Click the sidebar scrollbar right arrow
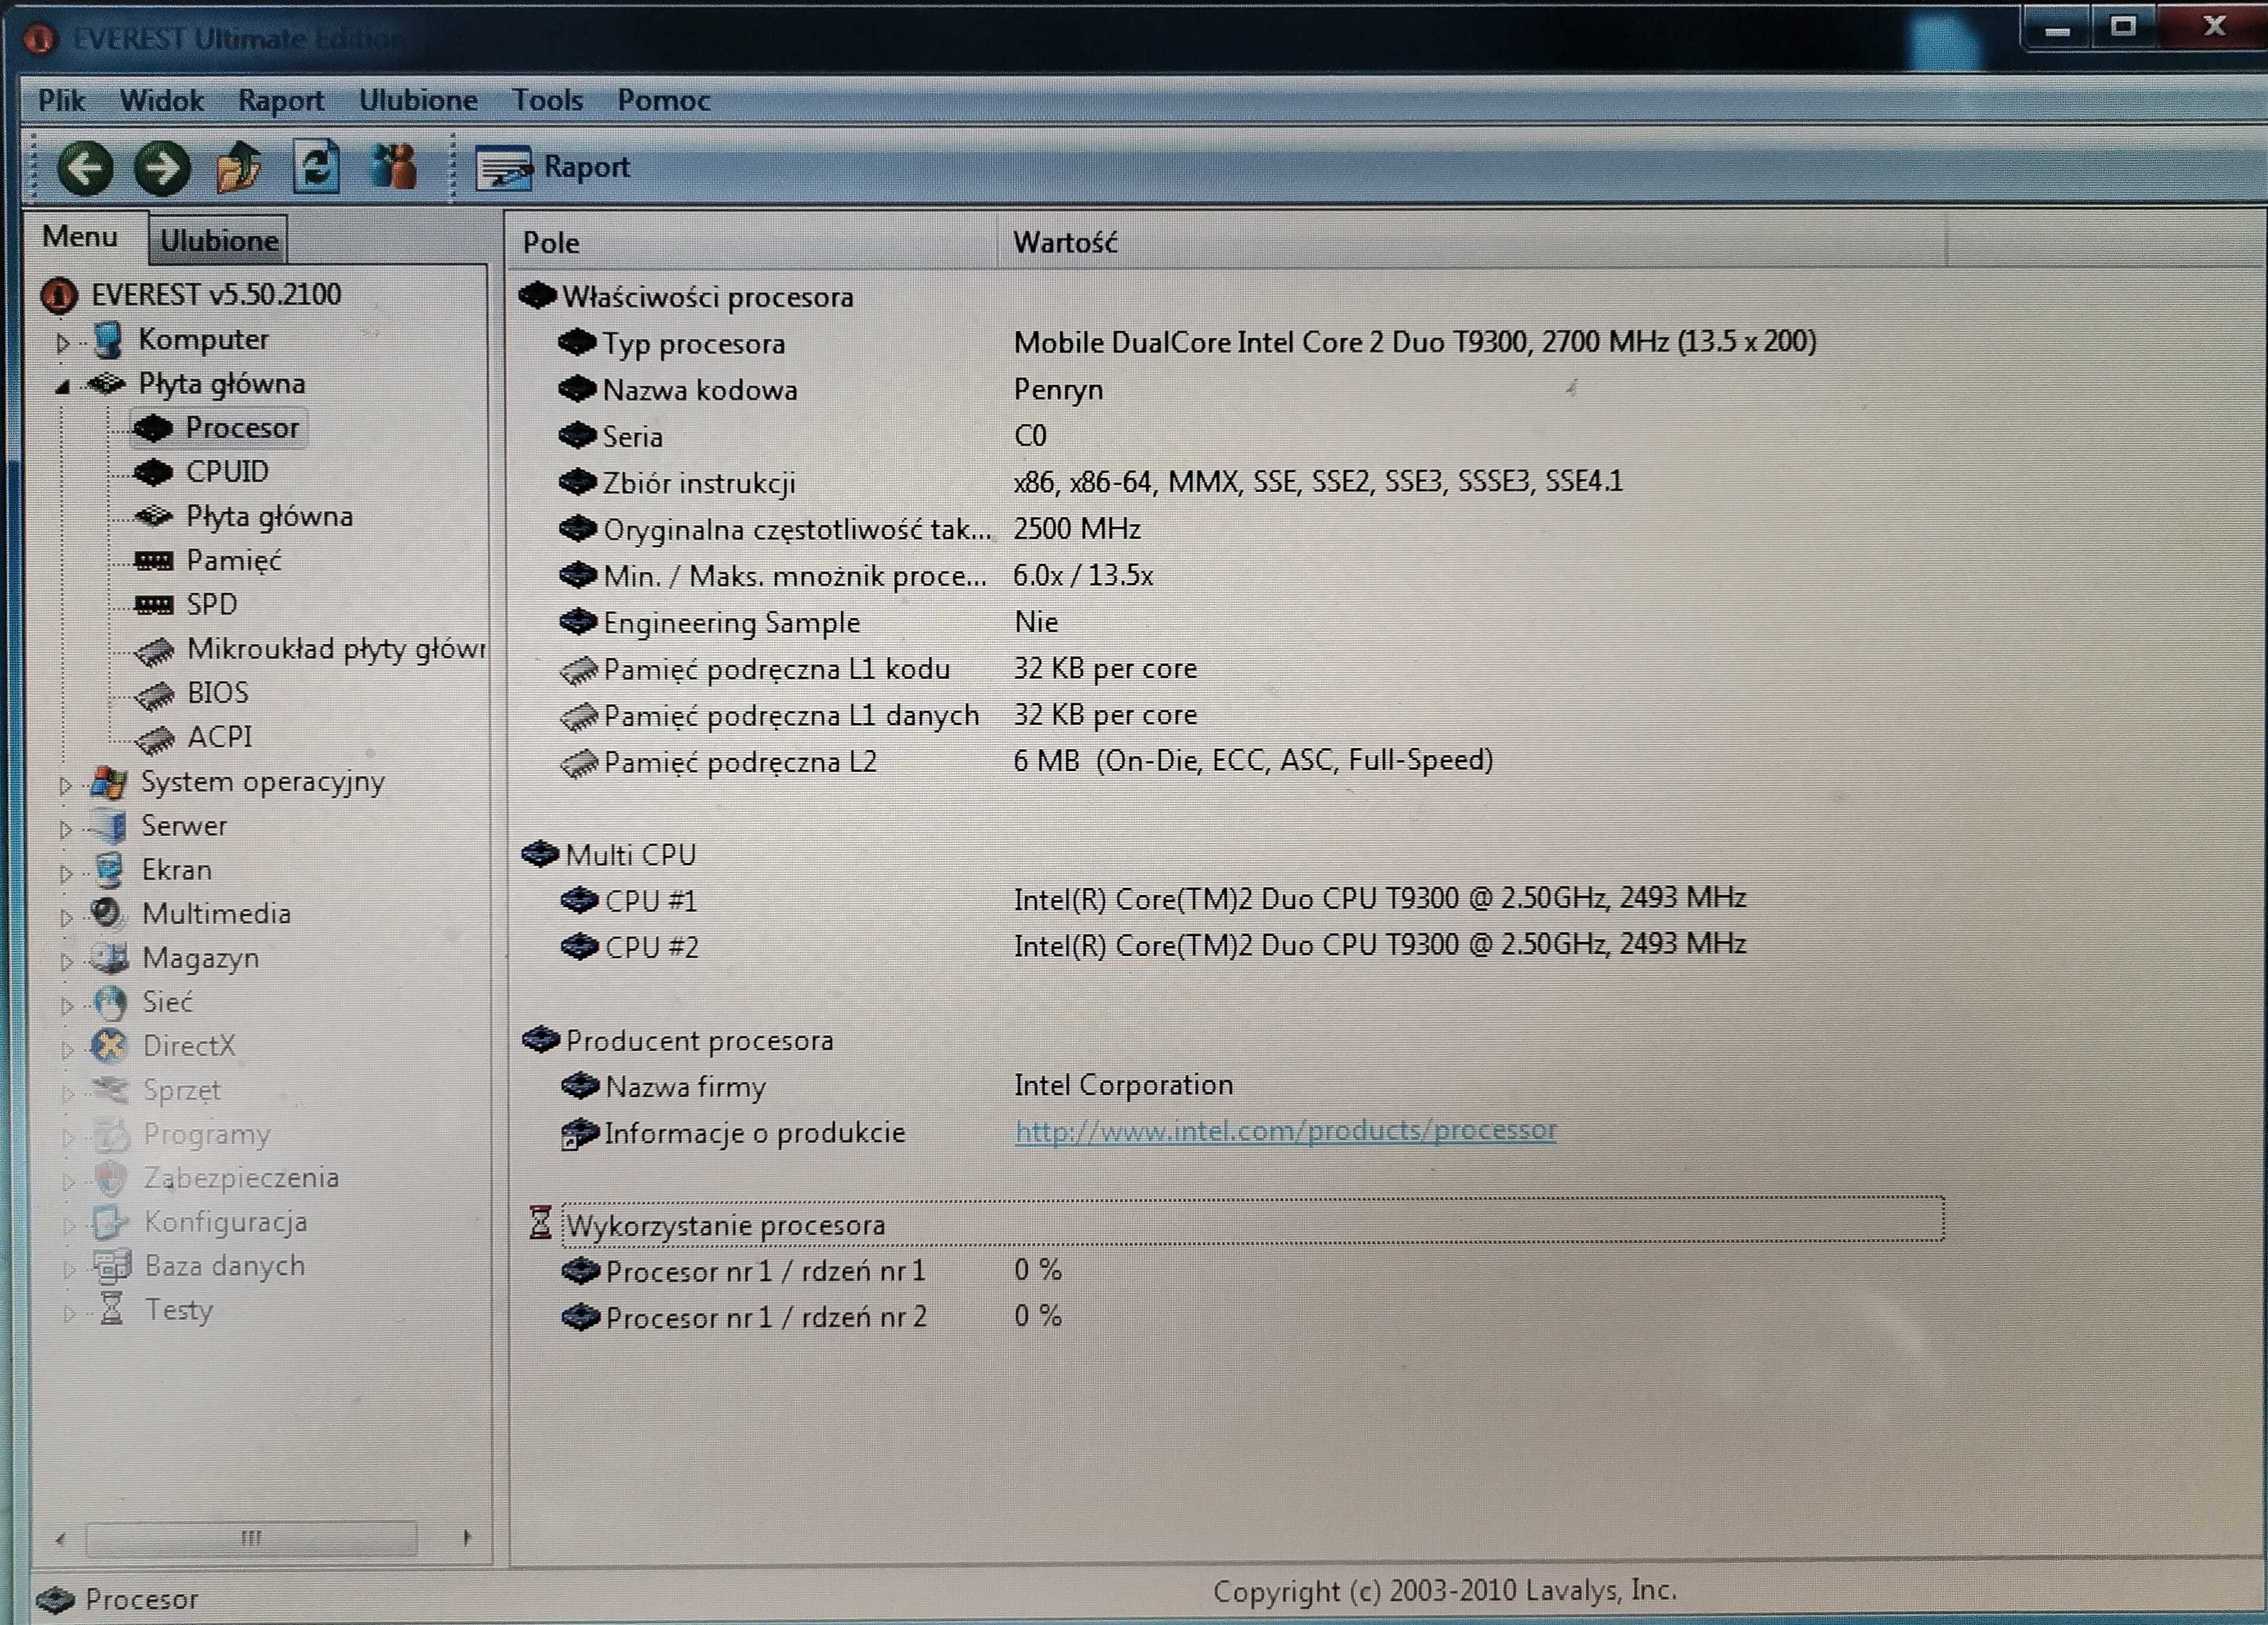This screenshot has height=1625, width=2268. 466,1538
